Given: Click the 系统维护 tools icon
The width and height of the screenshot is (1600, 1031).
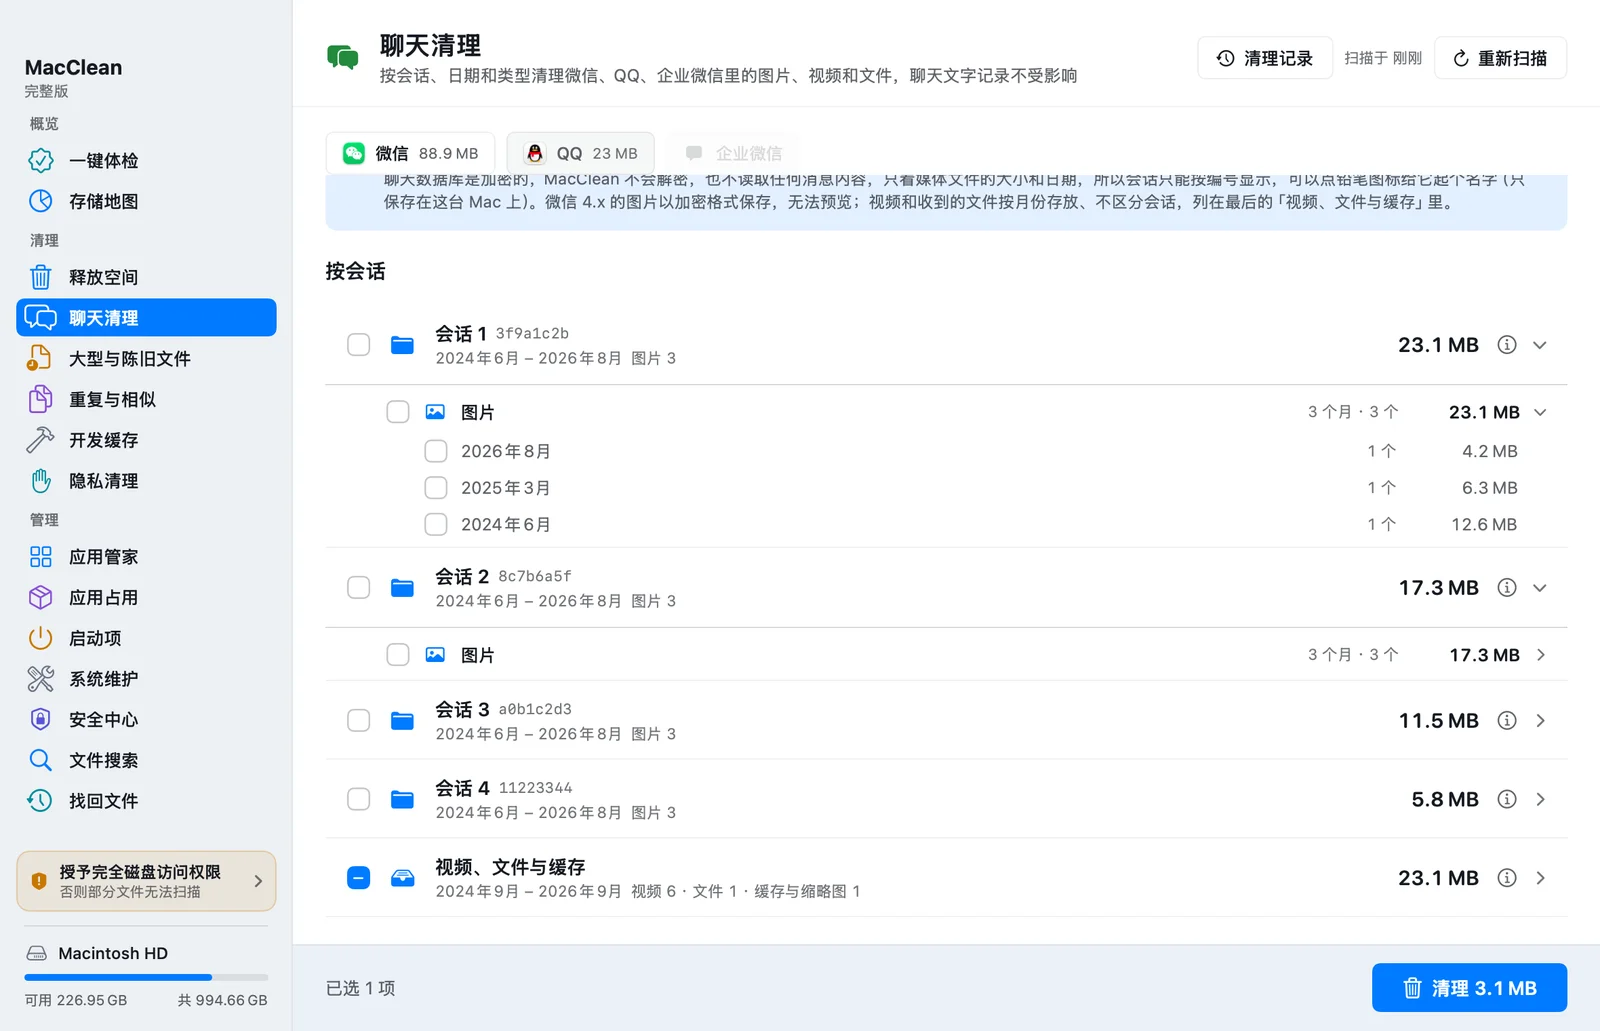Looking at the screenshot, I should click(41, 679).
